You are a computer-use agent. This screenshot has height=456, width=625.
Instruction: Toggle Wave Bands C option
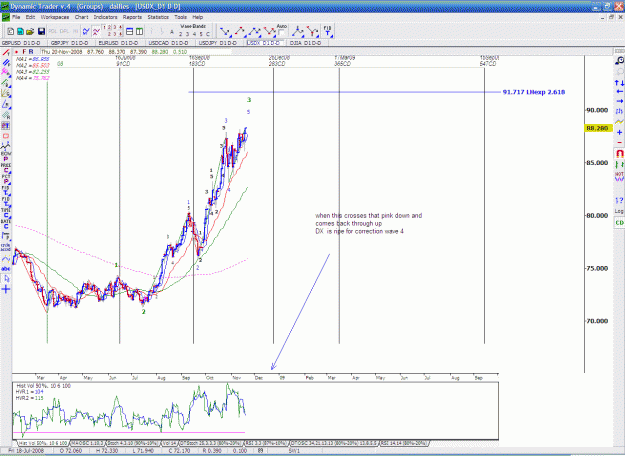pyautogui.click(x=208, y=34)
